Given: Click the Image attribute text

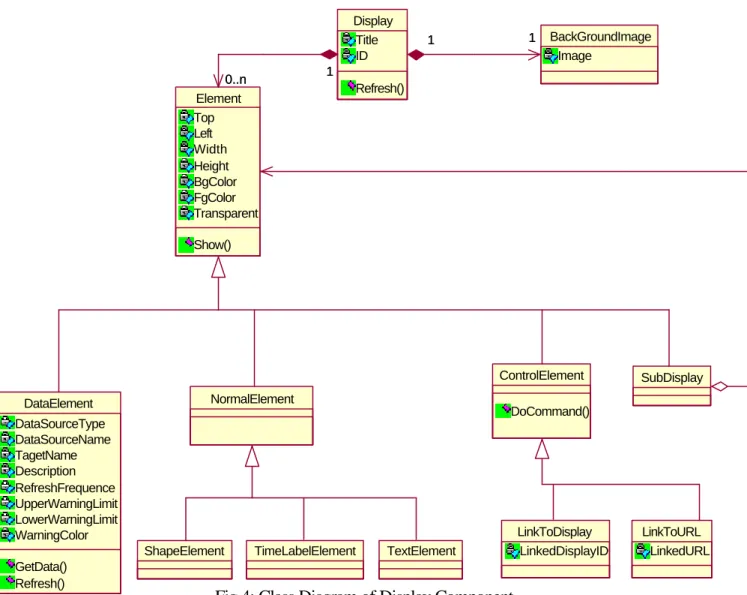Looking at the screenshot, I should pyautogui.click(x=575, y=56).
